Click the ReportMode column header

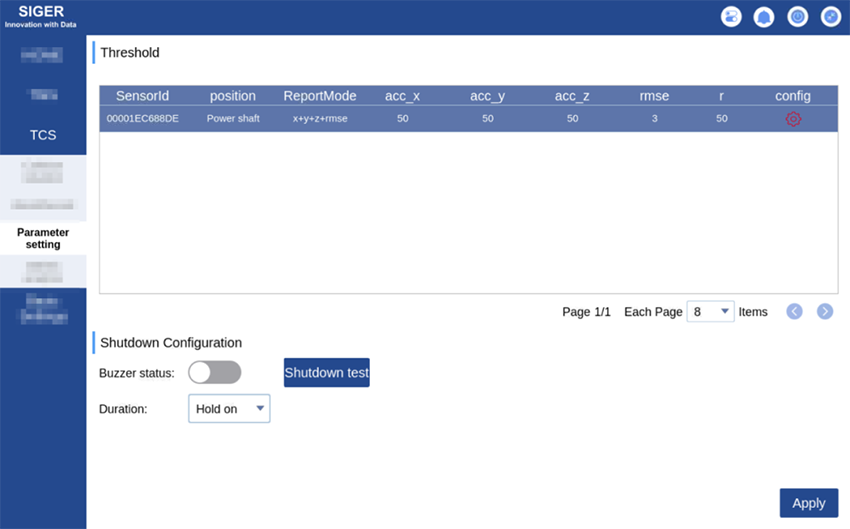point(320,96)
